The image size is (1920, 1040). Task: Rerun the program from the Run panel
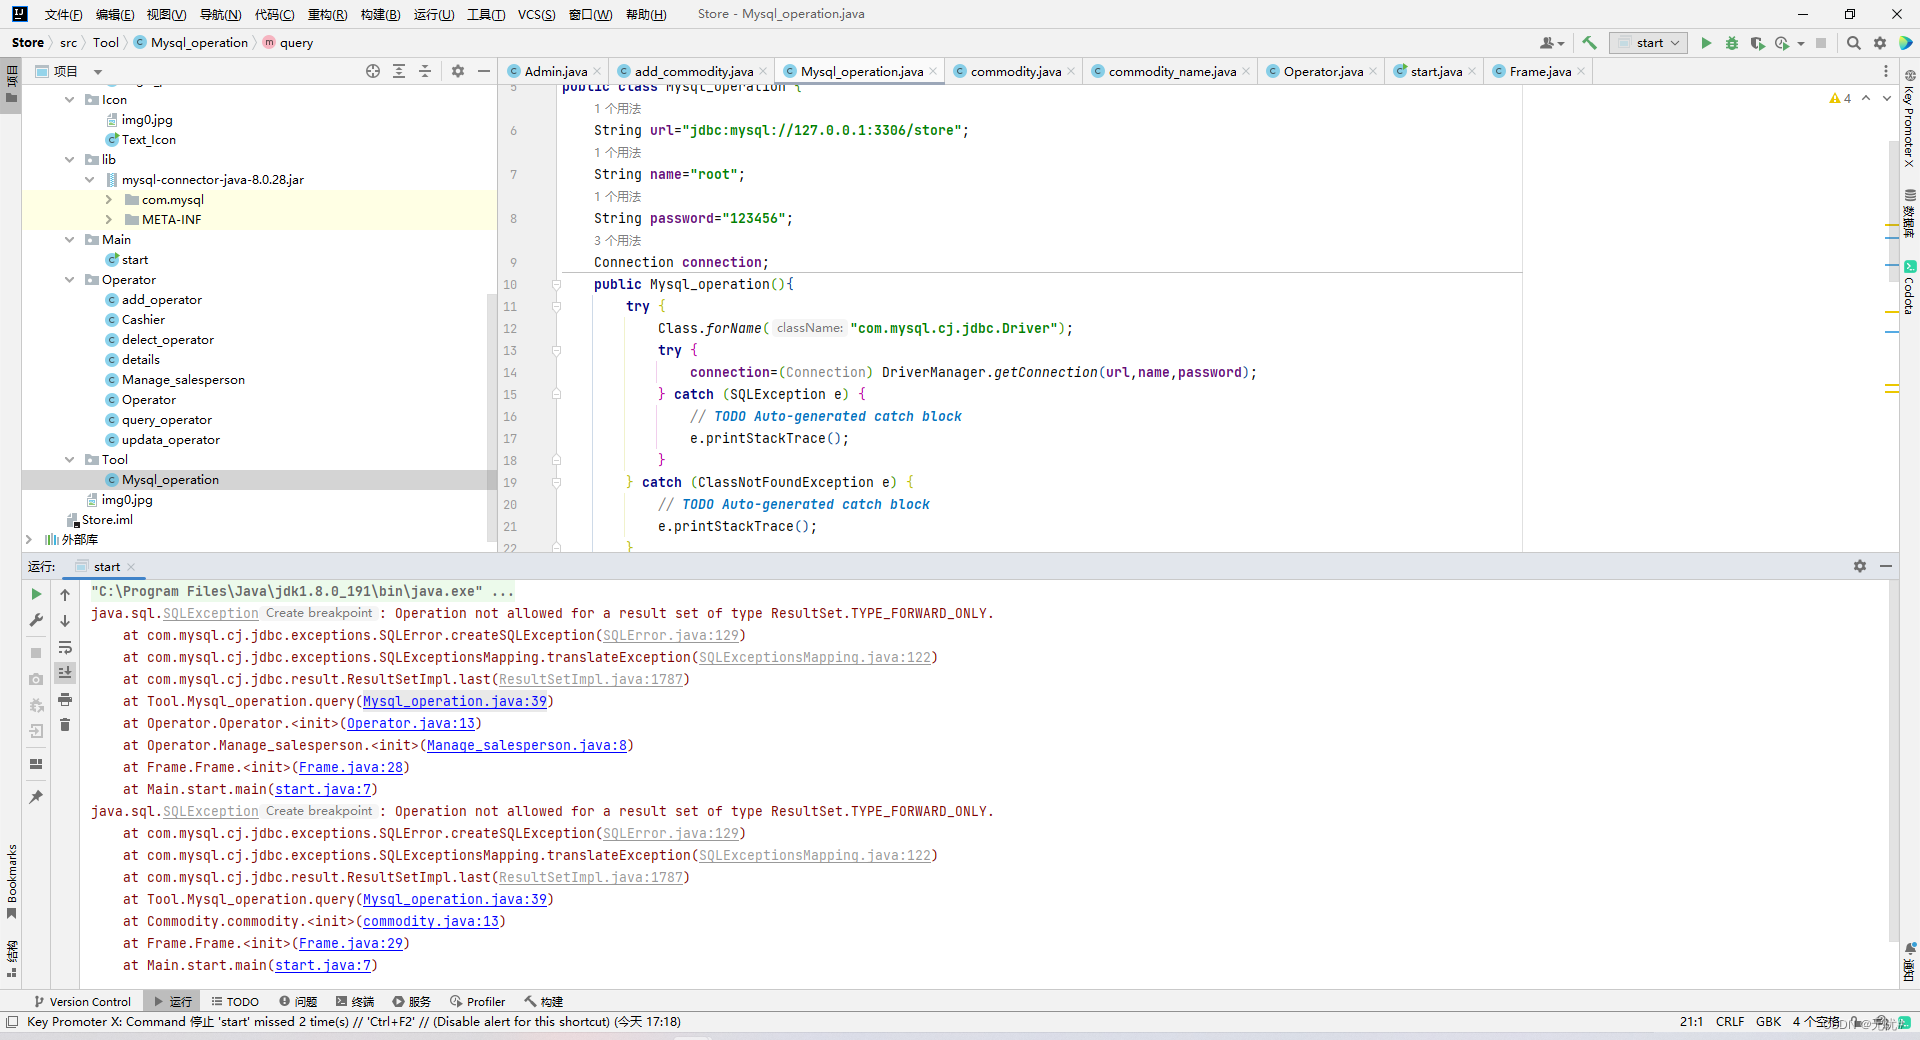tap(37, 594)
